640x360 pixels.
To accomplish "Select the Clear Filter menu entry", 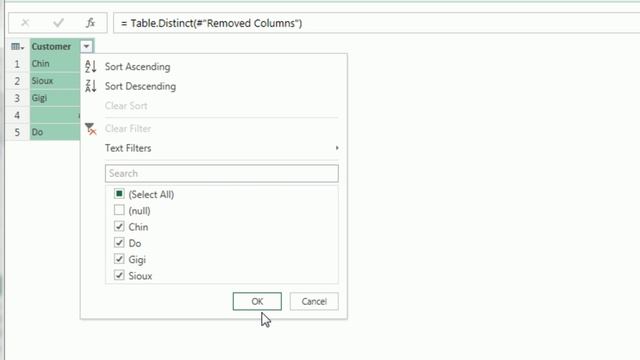I will [x=128, y=129].
